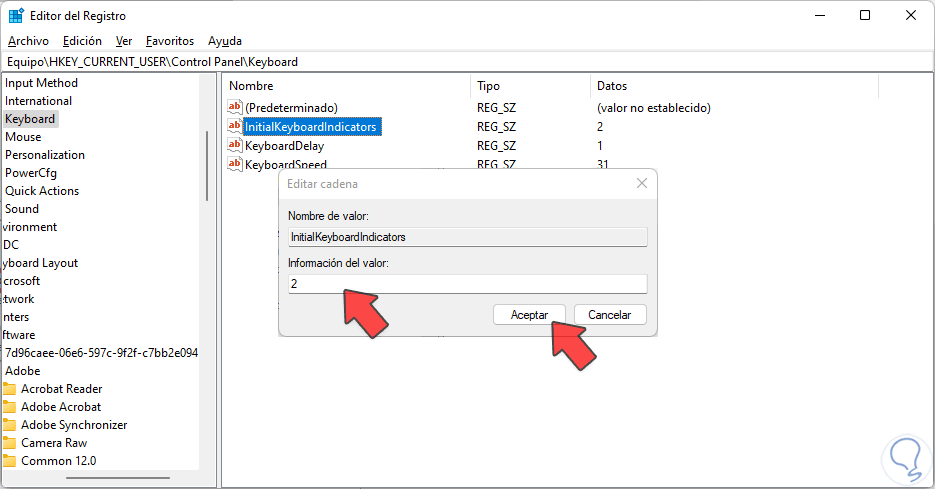
Task: Click the tree pane vertical scrollbar
Action: point(207,166)
